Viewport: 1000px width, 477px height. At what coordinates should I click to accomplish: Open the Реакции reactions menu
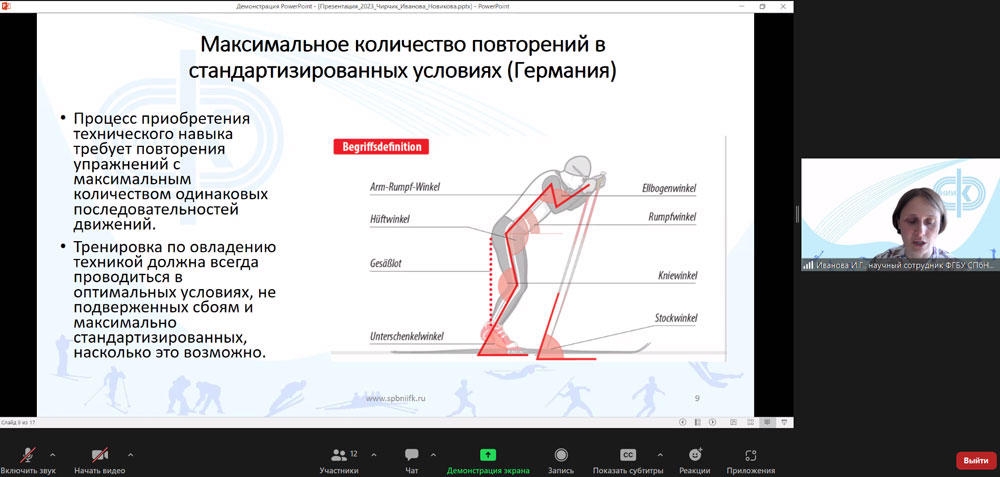point(695,460)
